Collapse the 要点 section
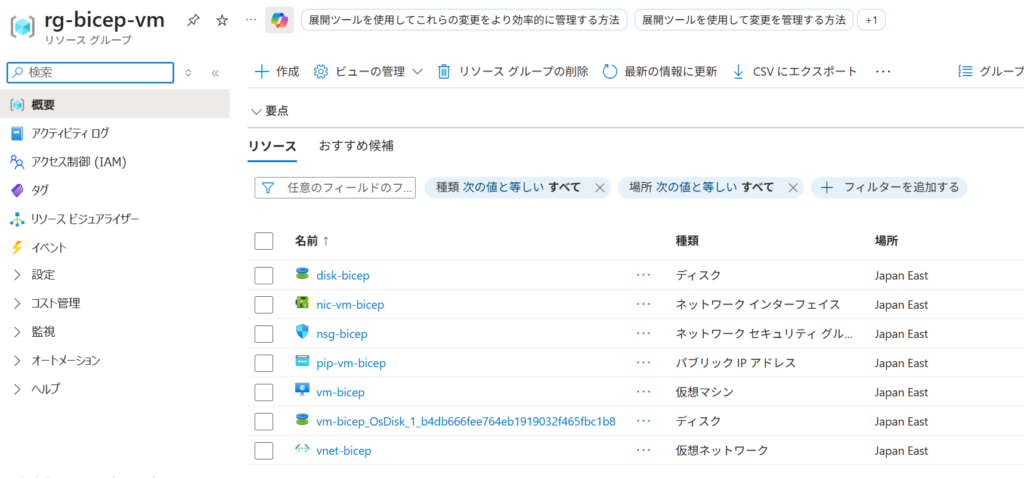Viewport: 1024px width, 478px height. coord(257,111)
